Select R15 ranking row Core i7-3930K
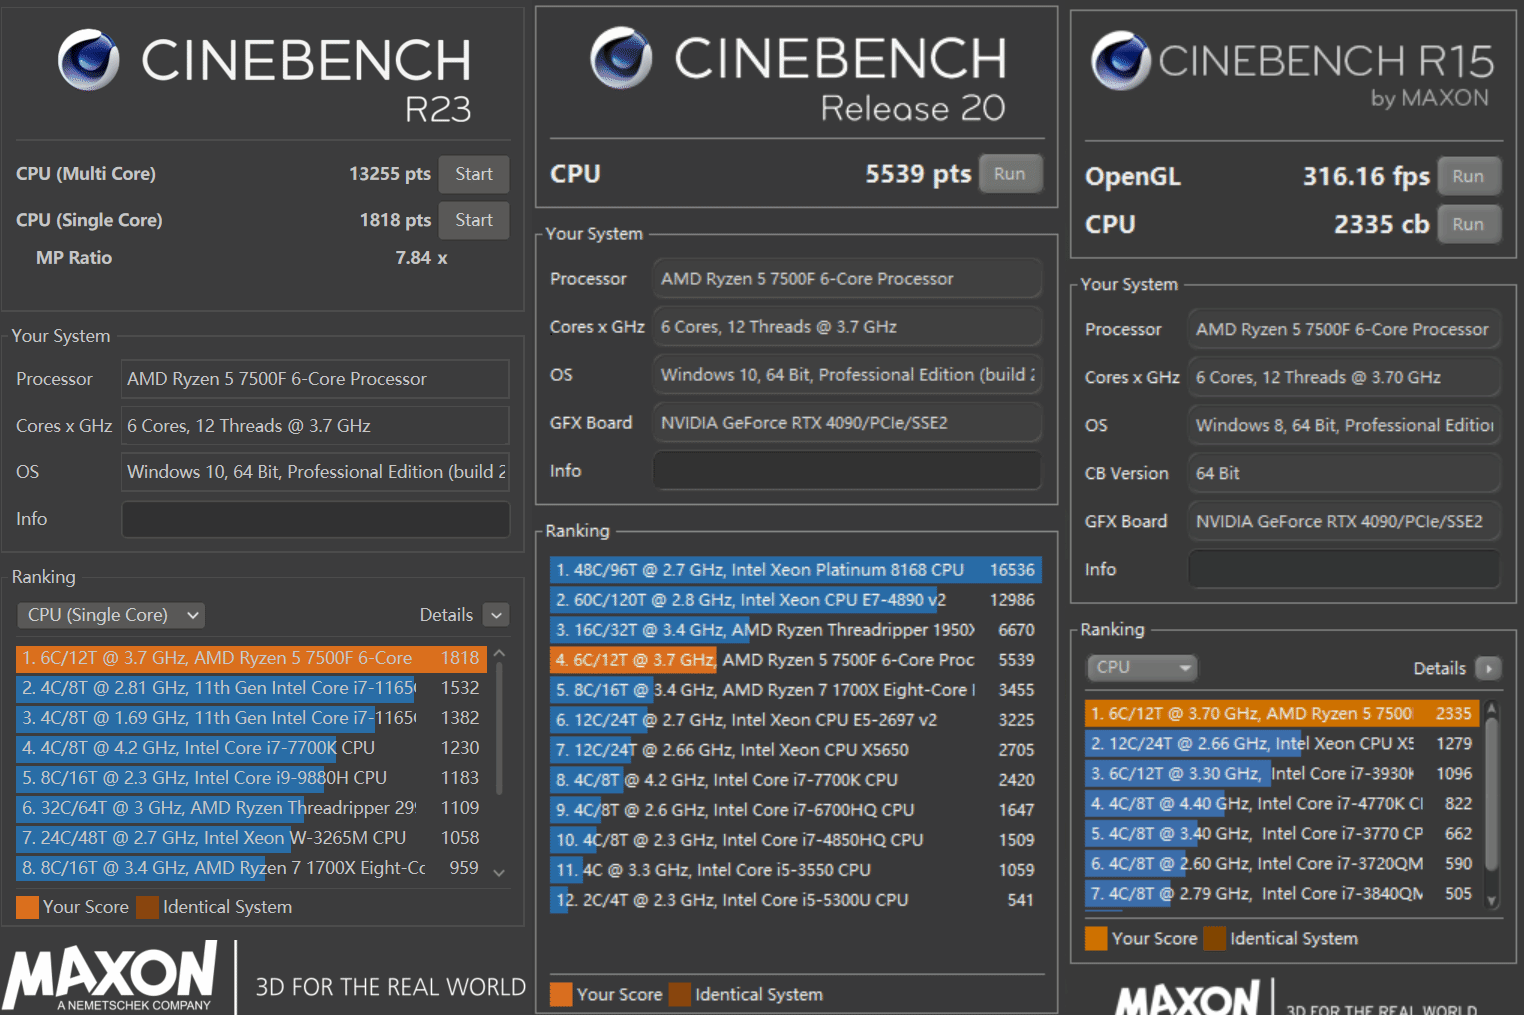 pyautogui.click(x=1282, y=774)
